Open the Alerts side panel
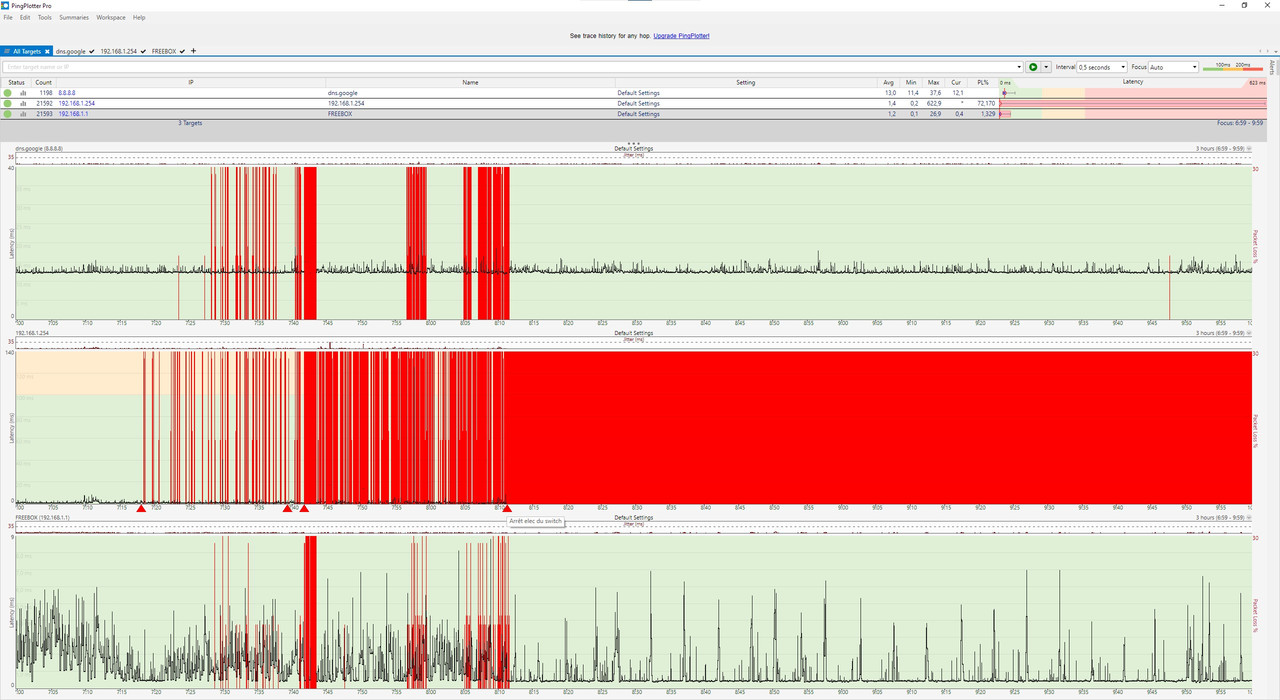 (1273, 68)
